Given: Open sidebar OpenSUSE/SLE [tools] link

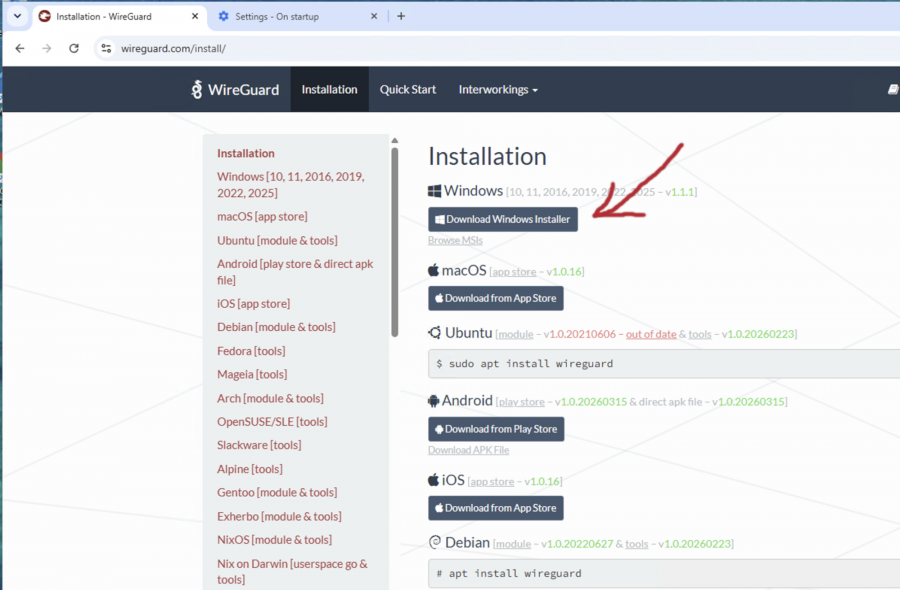Looking at the screenshot, I should (273, 422).
